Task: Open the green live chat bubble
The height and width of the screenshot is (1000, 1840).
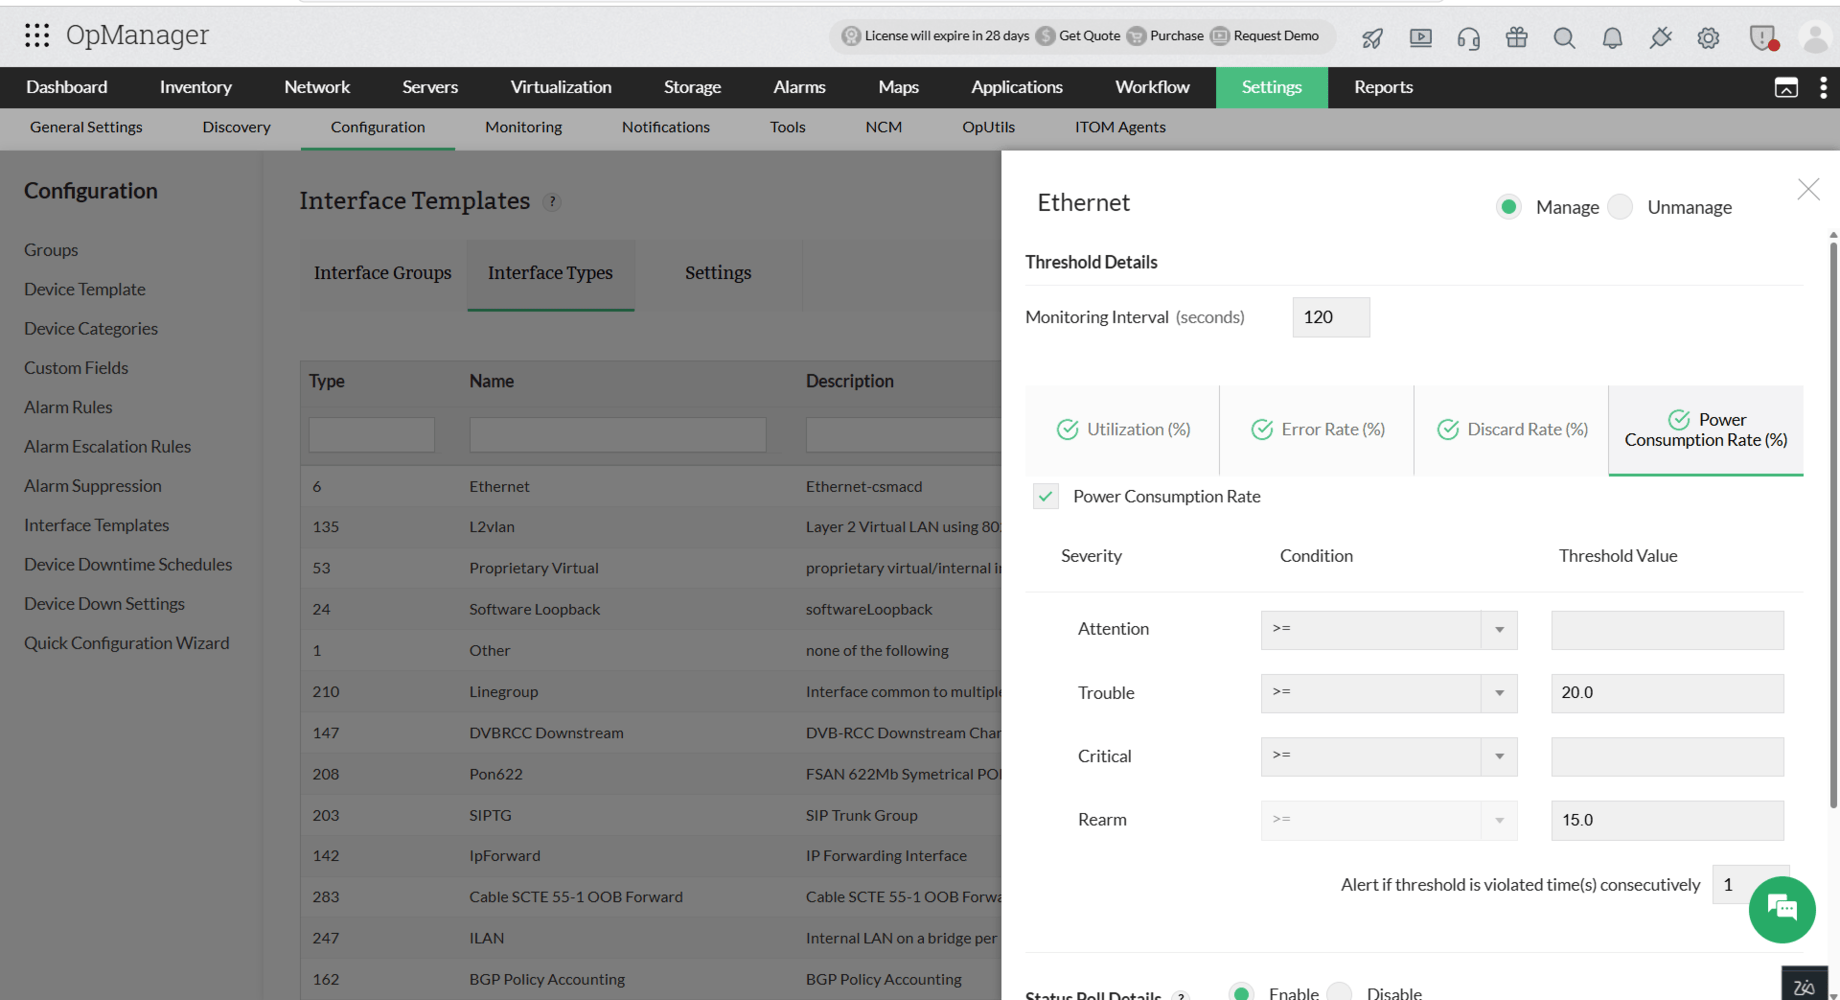Action: pyautogui.click(x=1782, y=909)
